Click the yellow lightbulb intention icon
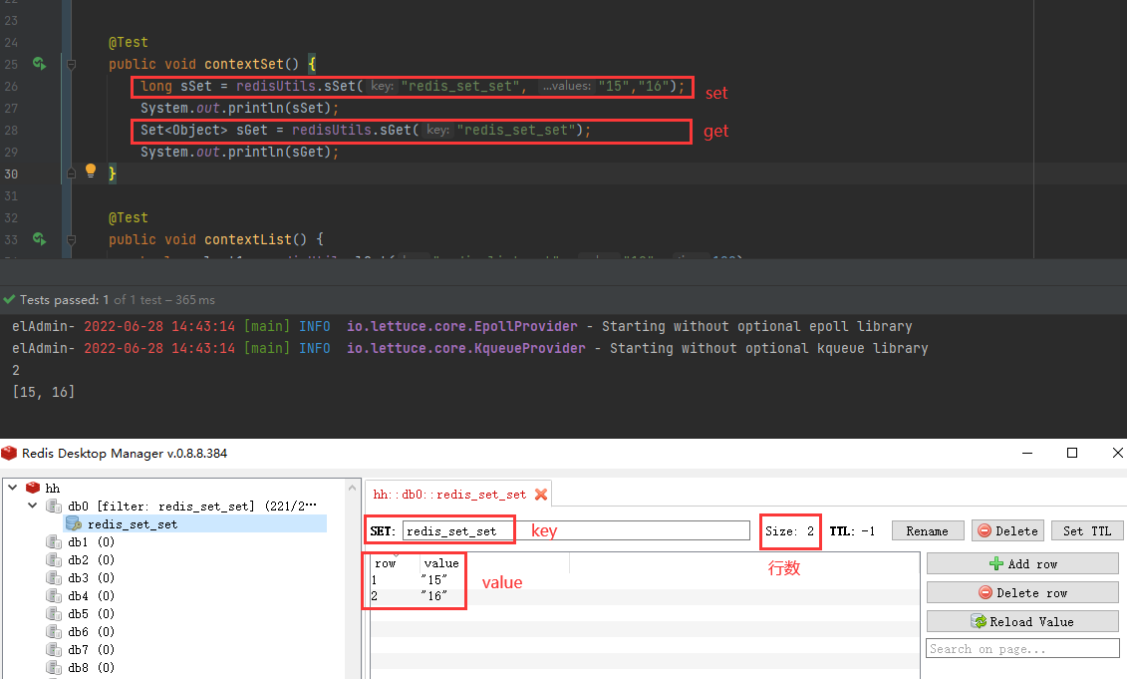Screen dimensions: 1127x680 pos(91,170)
